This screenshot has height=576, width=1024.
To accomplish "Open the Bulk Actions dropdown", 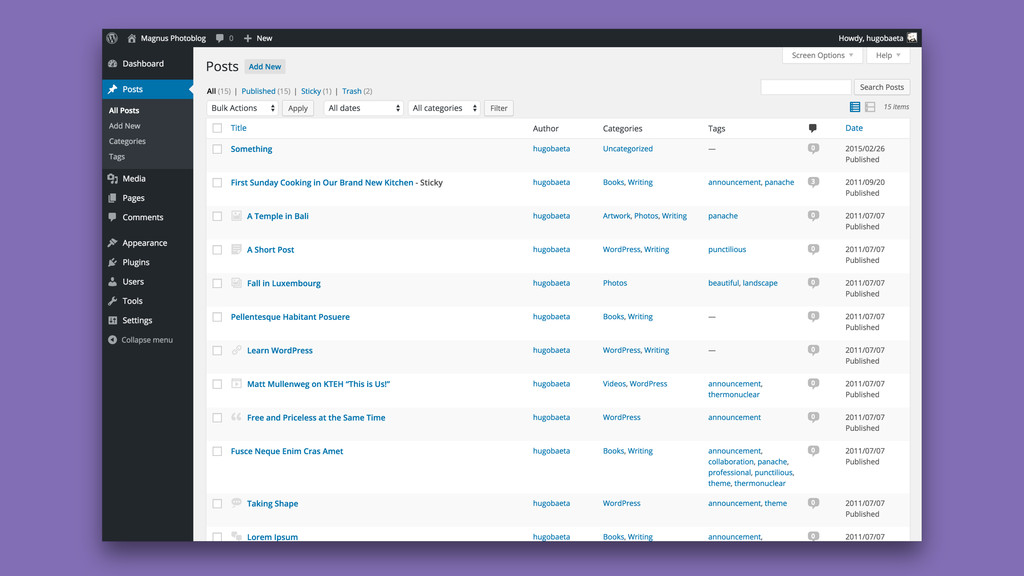I will (242, 108).
